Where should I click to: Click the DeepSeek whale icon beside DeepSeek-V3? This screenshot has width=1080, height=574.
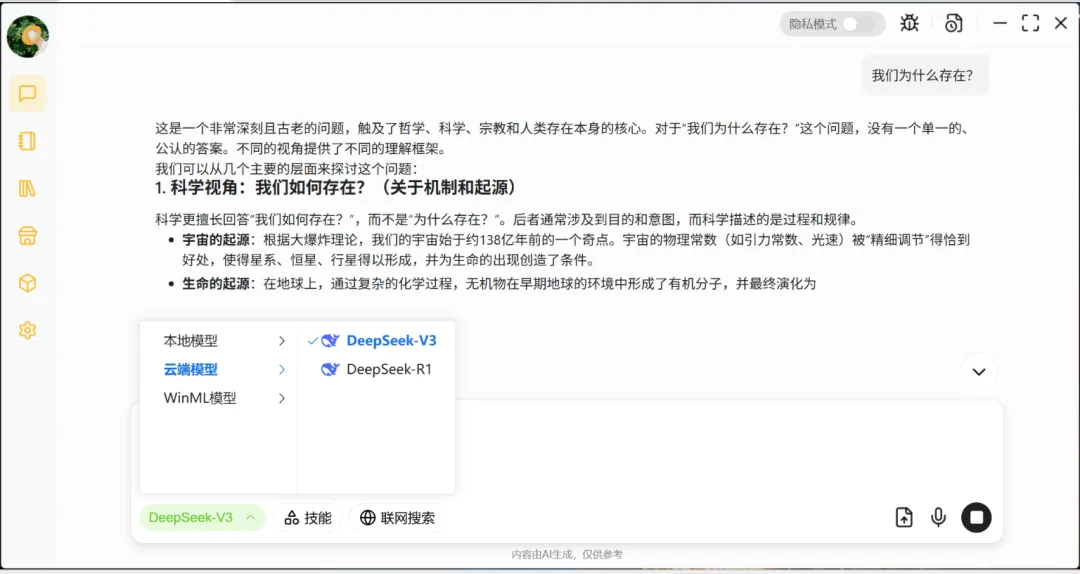tap(331, 340)
